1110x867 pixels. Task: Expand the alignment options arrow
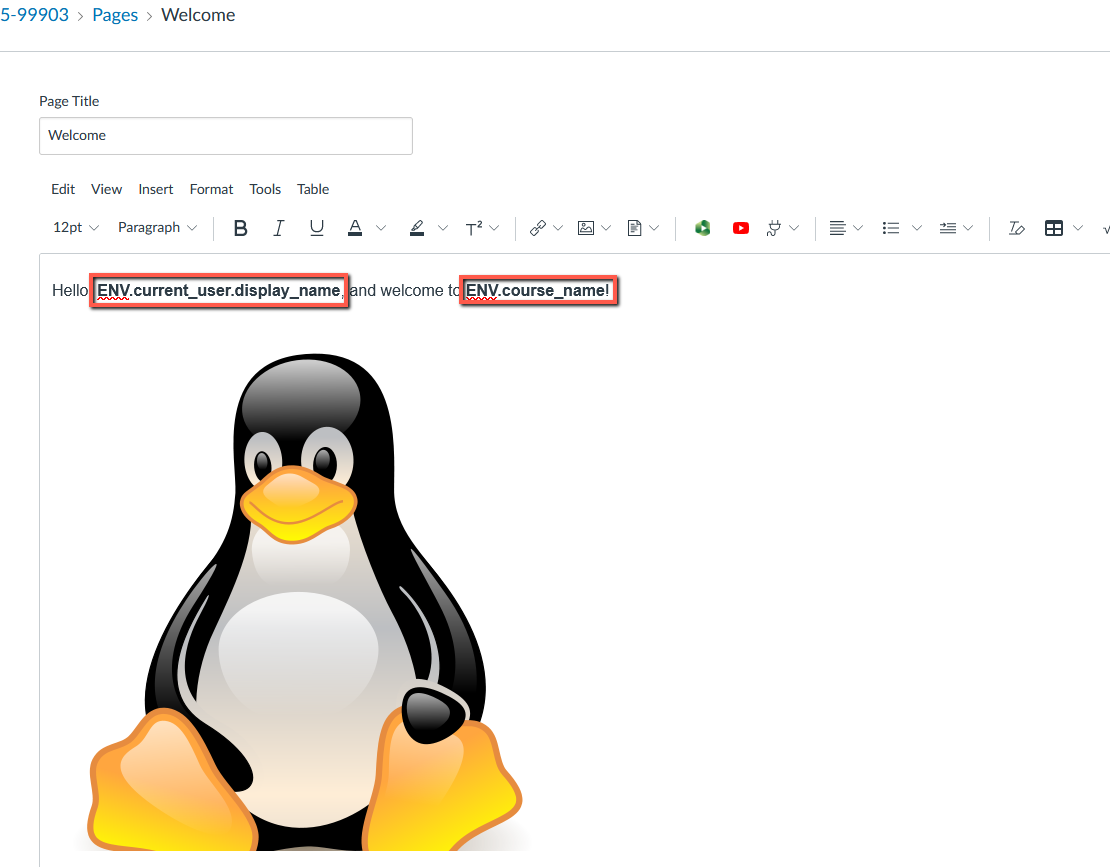[x=858, y=228]
